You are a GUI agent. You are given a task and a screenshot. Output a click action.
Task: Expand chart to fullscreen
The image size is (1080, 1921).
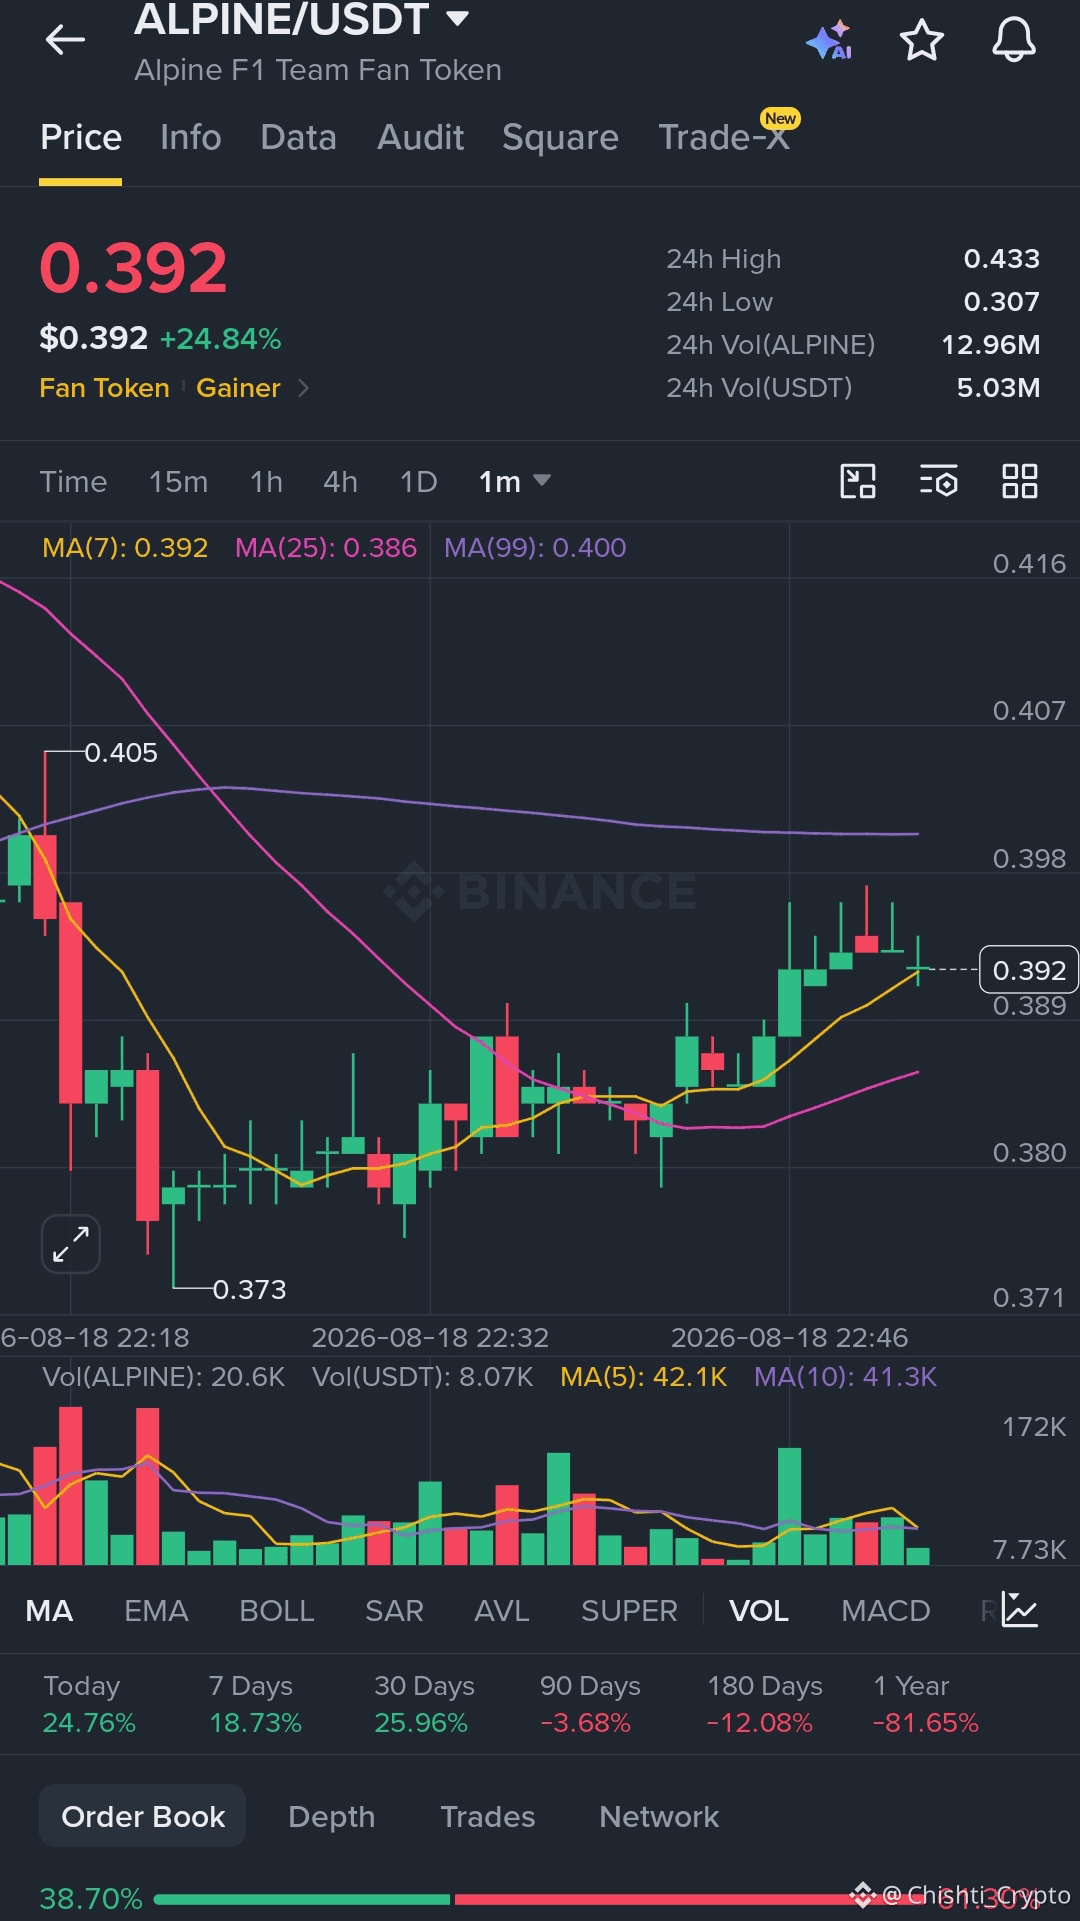pyautogui.click(x=71, y=1244)
